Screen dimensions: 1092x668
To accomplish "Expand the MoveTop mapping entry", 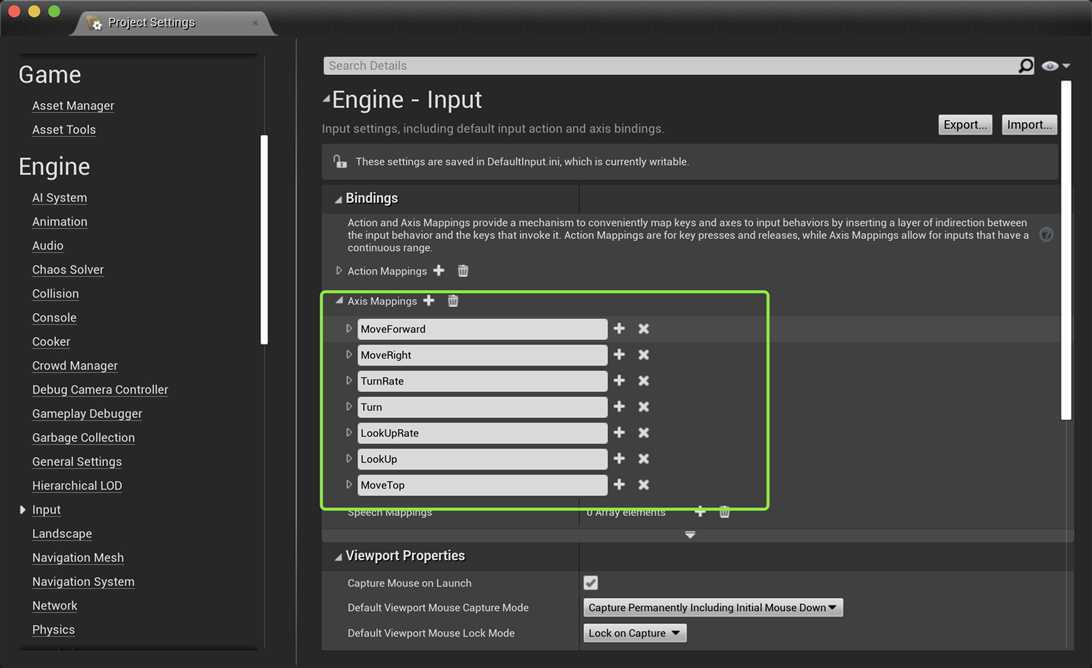I will click(349, 484).
